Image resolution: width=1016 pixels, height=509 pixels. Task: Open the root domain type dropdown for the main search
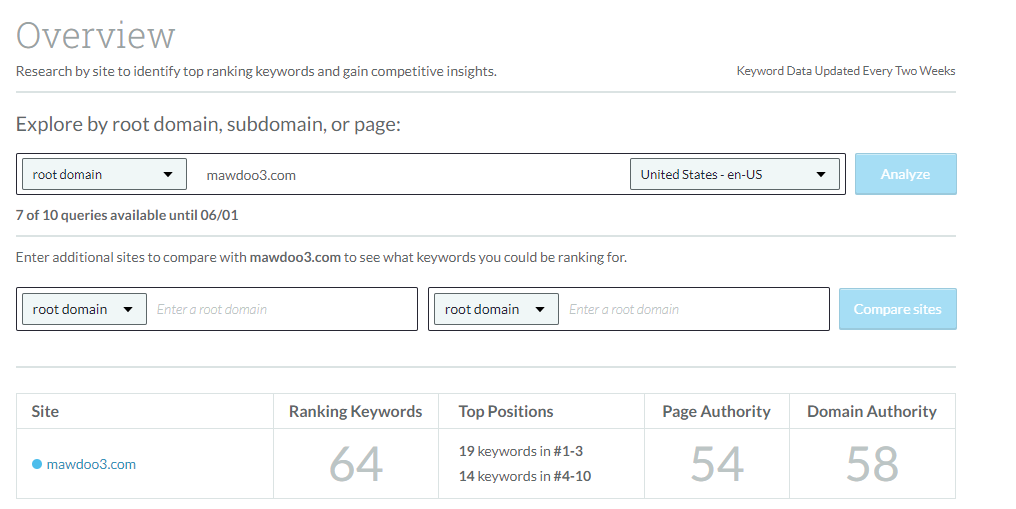click(104, 174)
